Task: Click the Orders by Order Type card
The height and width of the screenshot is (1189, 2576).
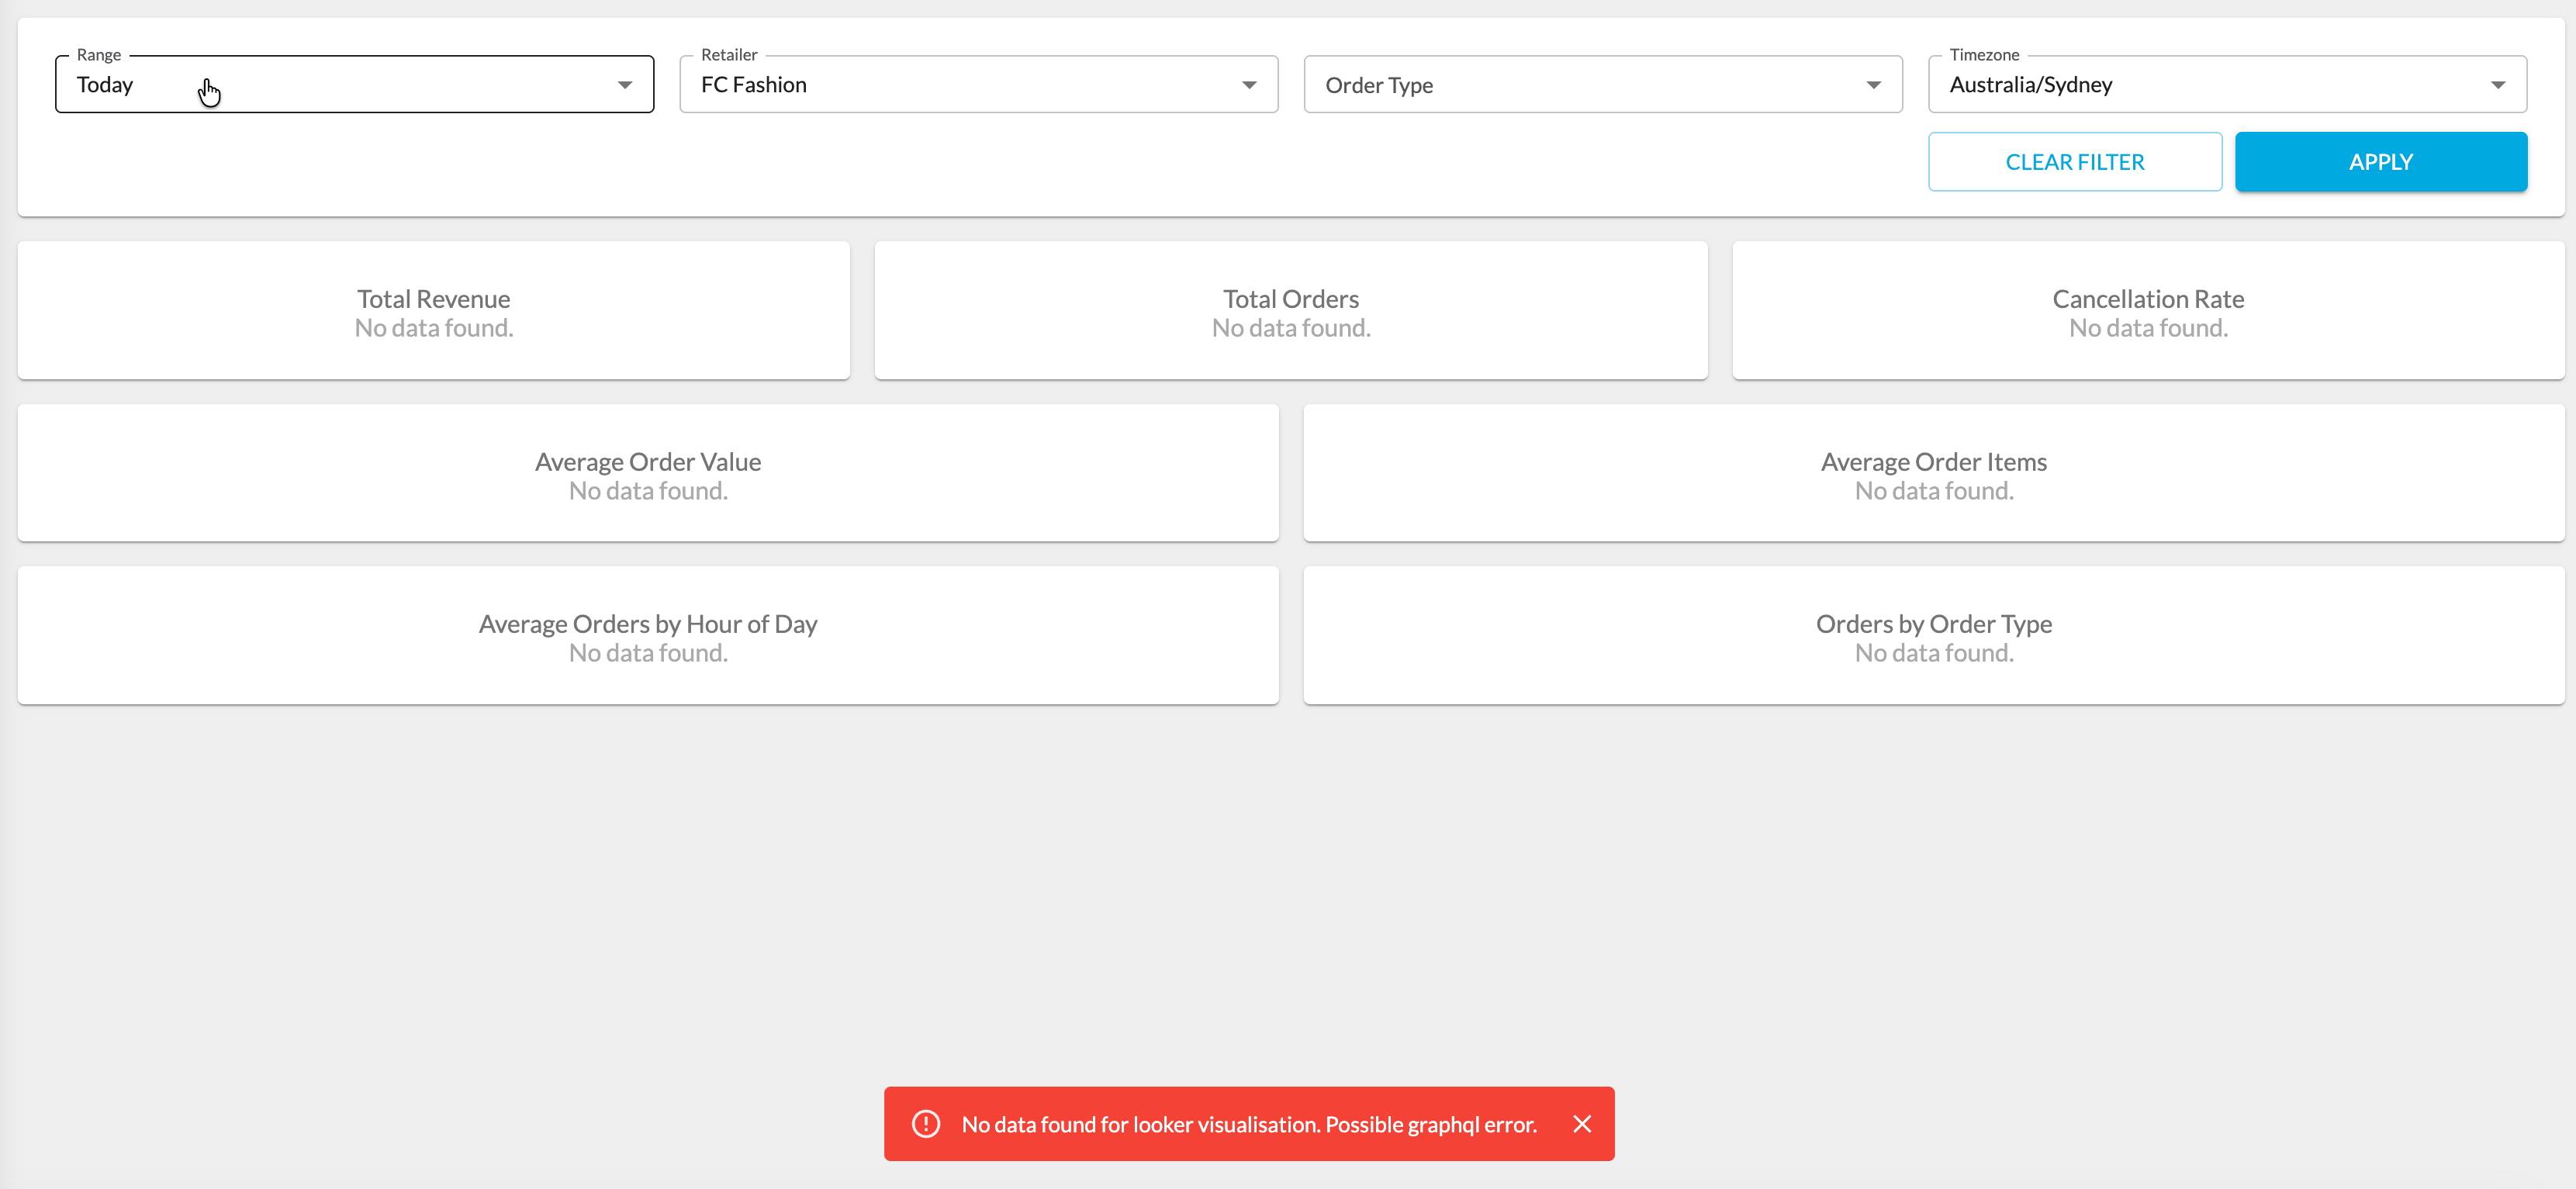Action: pyautogui.click(x=1933, y=636)
